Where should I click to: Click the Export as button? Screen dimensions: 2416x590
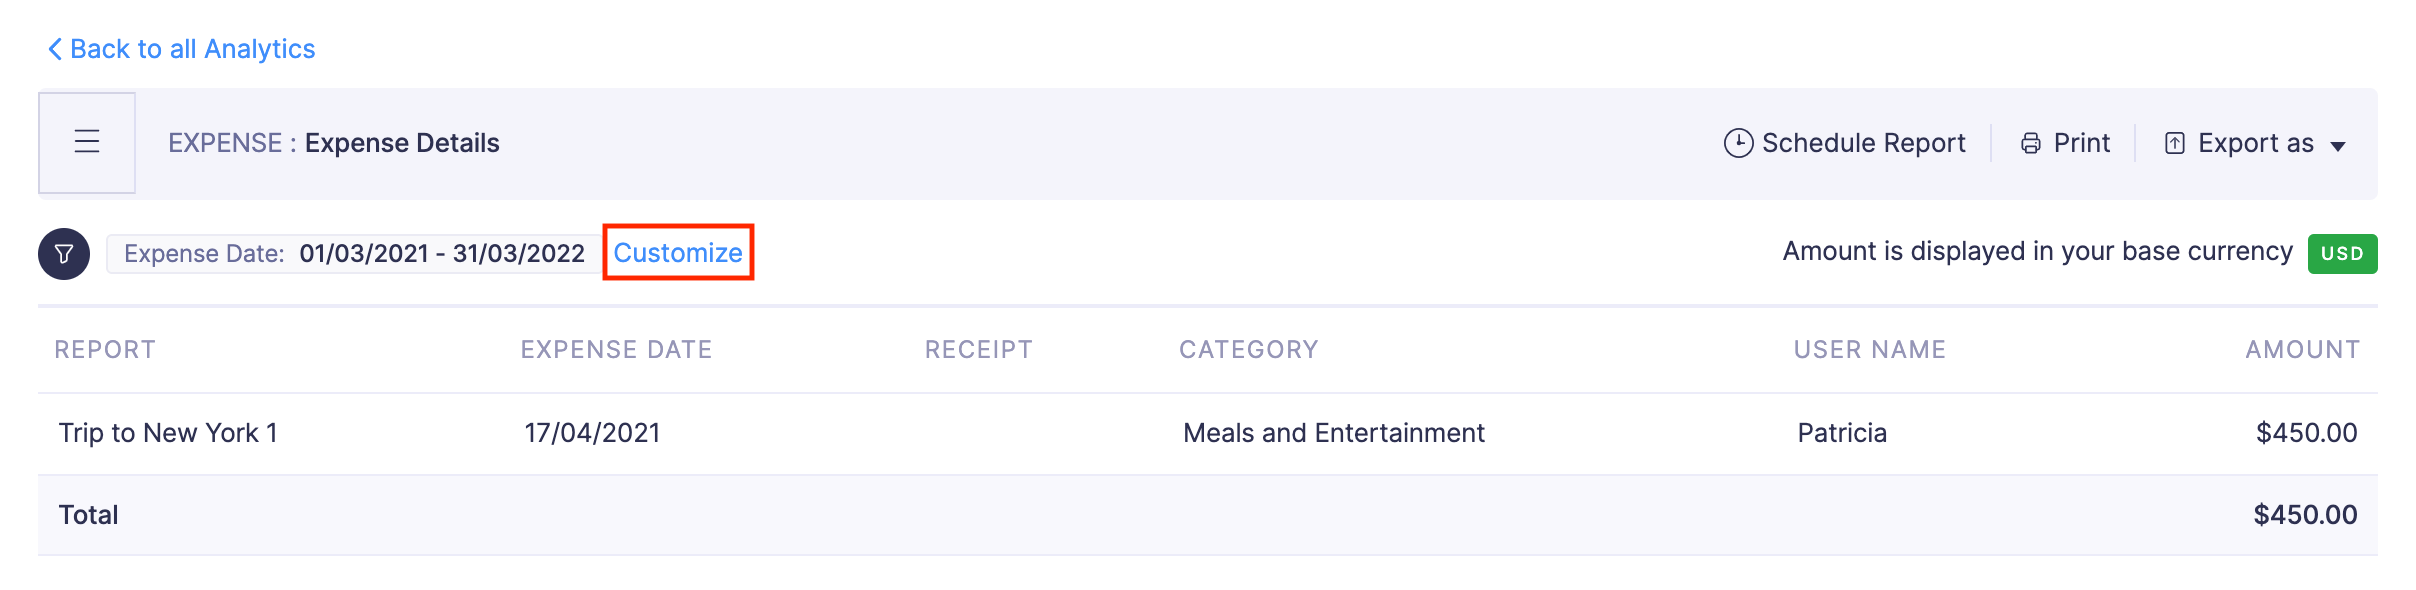tap(2255, 143)
